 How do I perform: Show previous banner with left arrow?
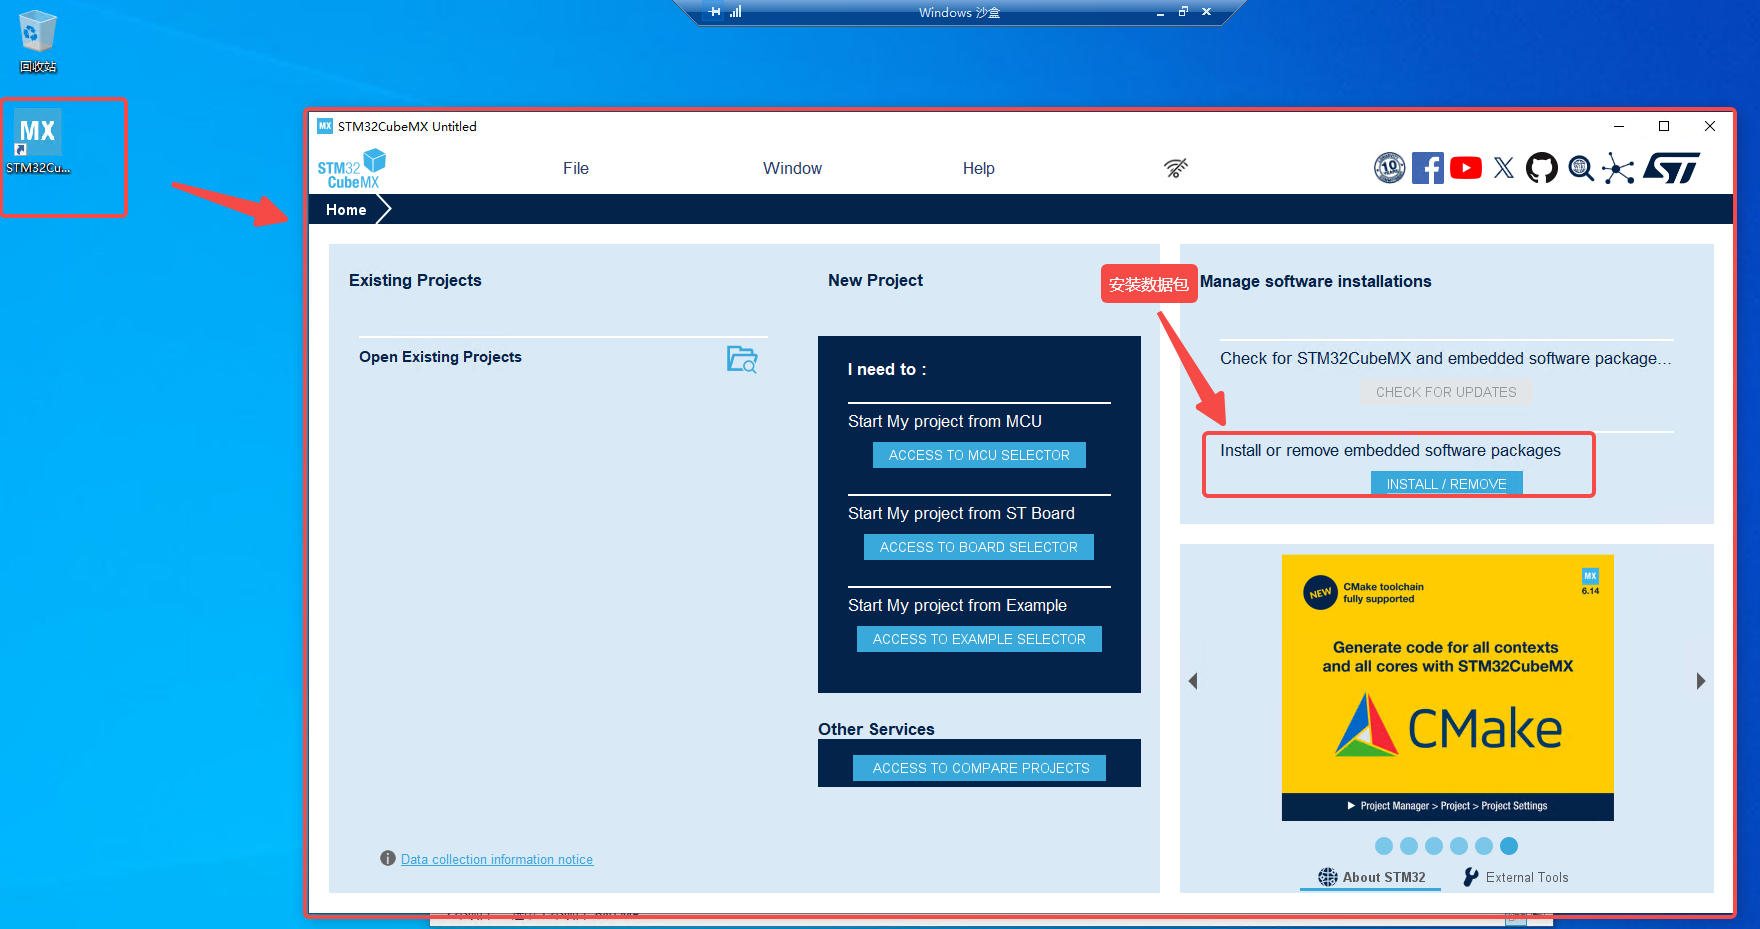tap(1193, 681)
